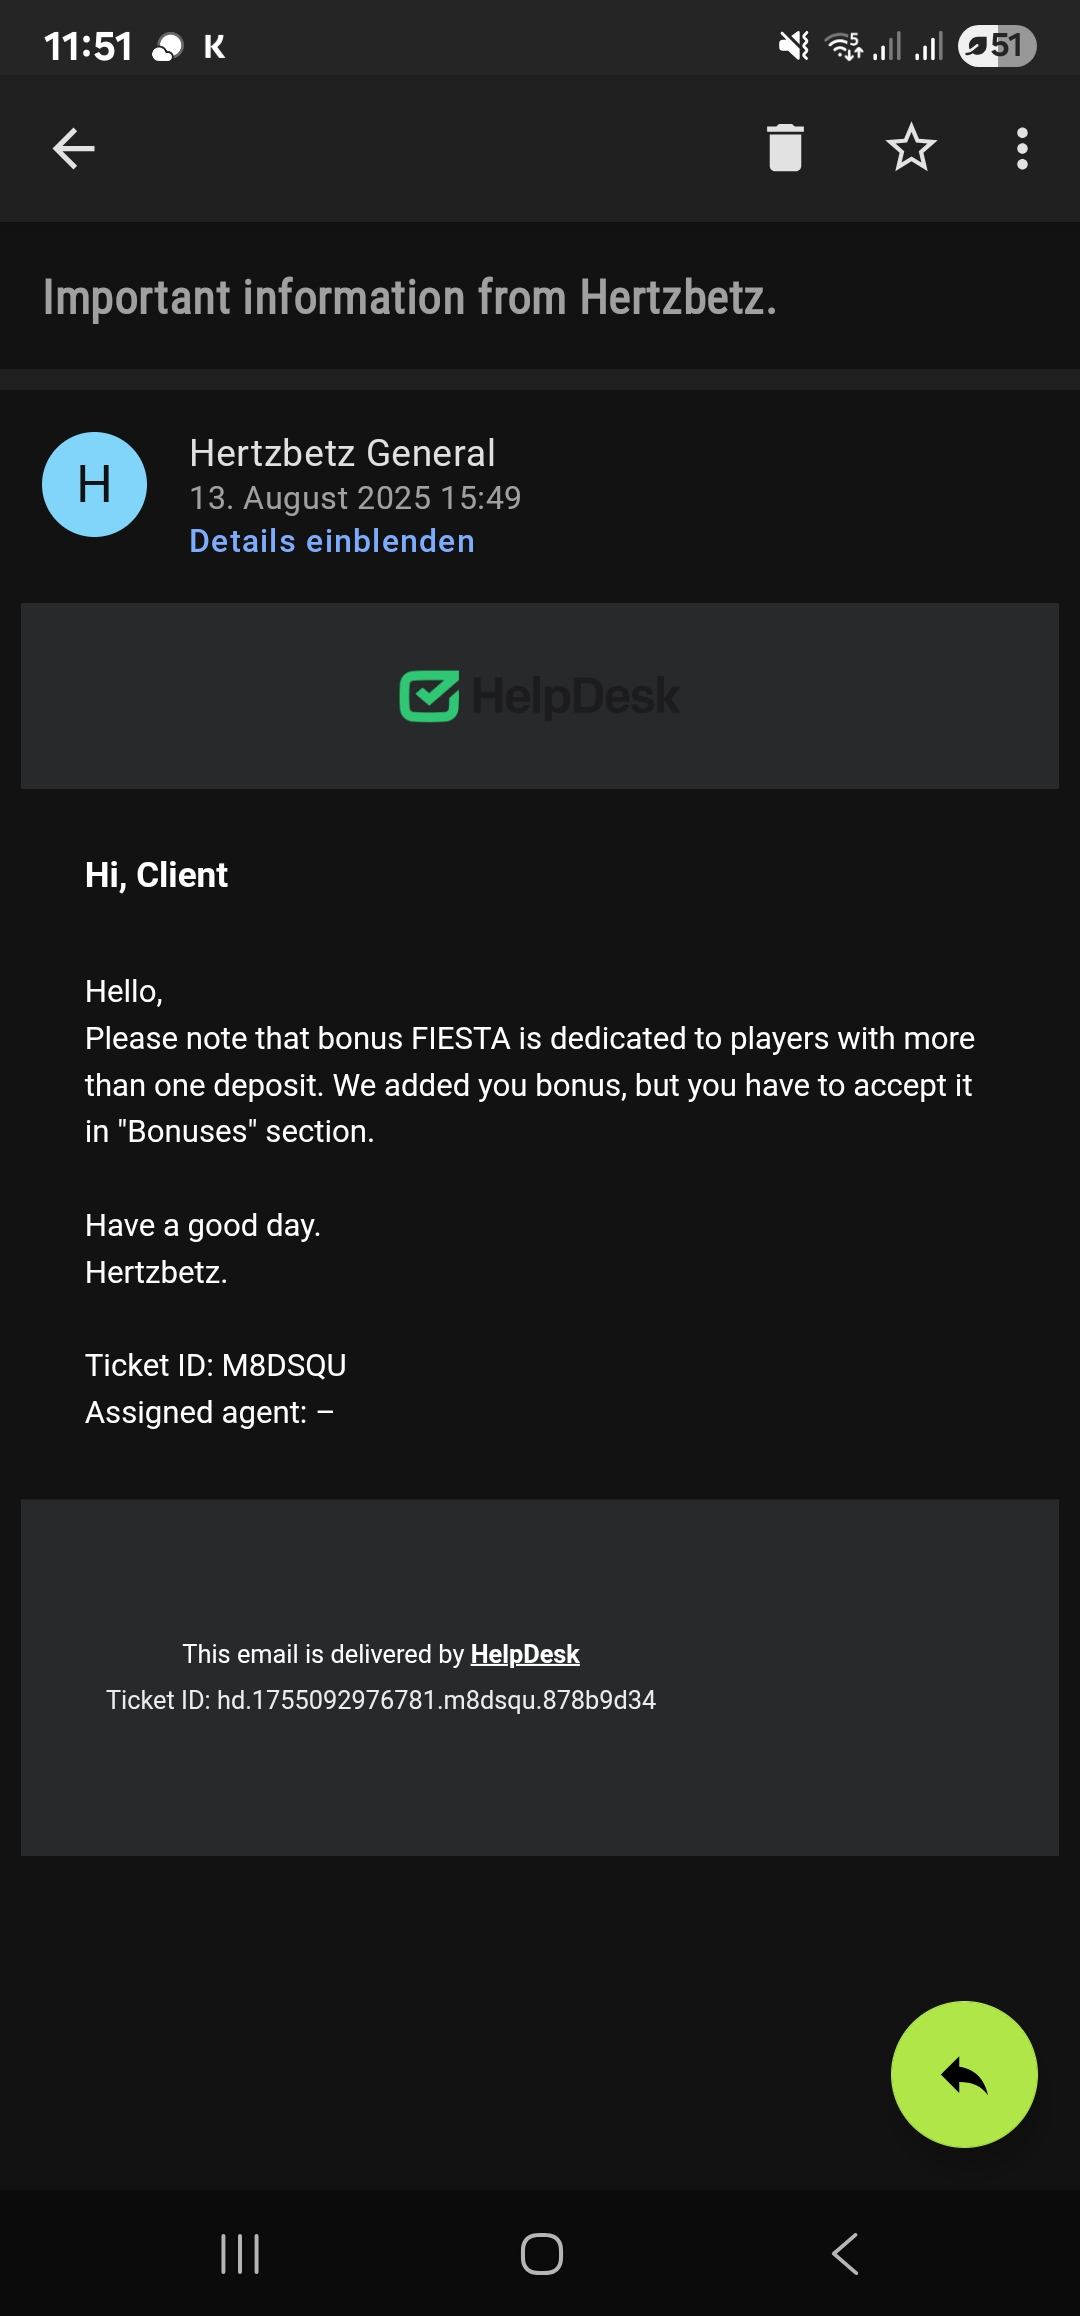Star this email as favorite
Screen dimensions: 1080x2316
pyautogui.click(x=911, y=148)
